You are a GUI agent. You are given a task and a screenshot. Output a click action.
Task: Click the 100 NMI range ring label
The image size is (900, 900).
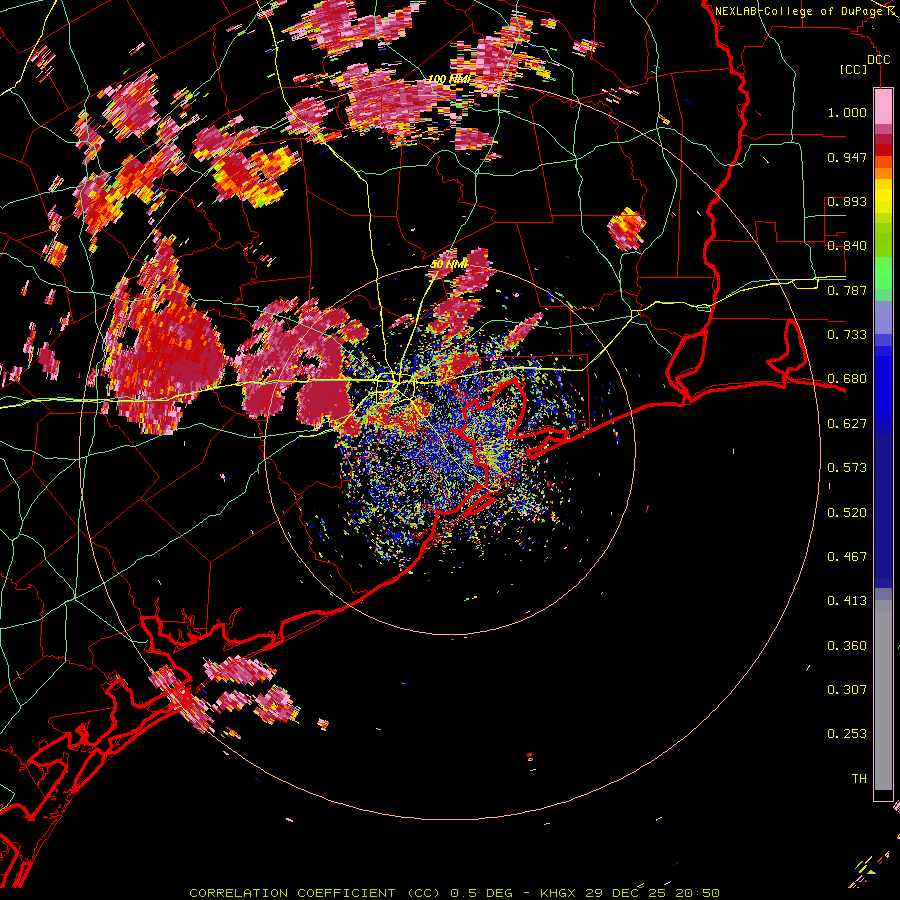coord(449,79)
